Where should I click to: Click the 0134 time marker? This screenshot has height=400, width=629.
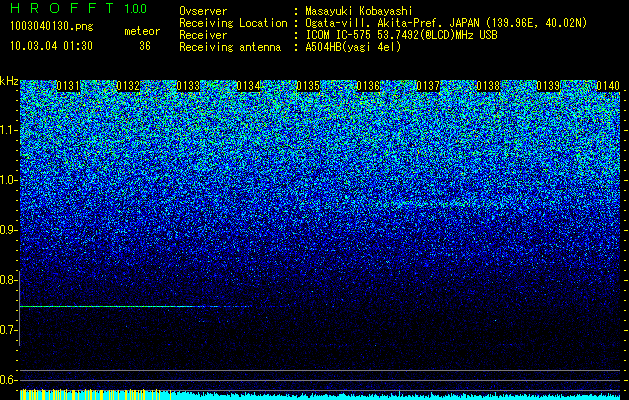click(x=248, y=86)
